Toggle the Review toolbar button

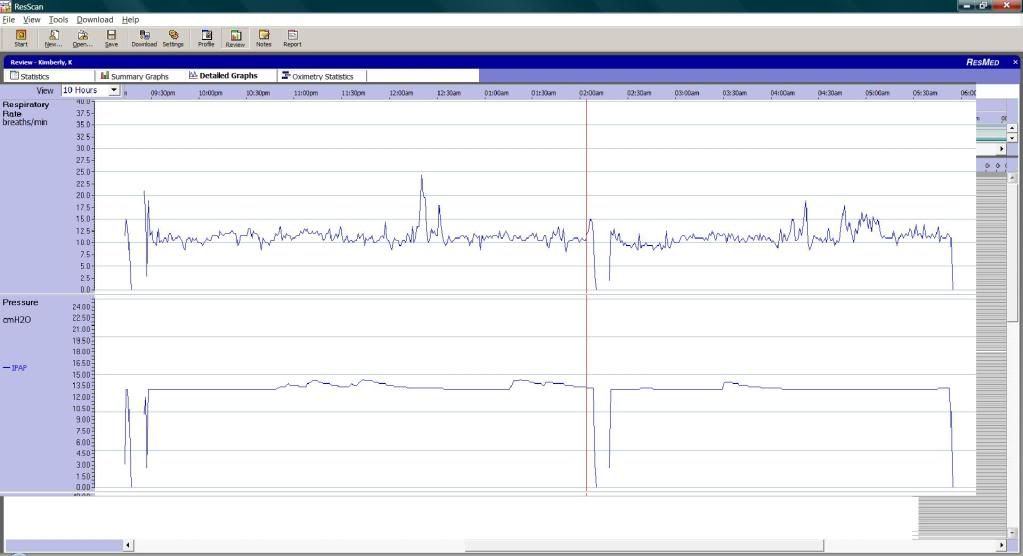235,38
